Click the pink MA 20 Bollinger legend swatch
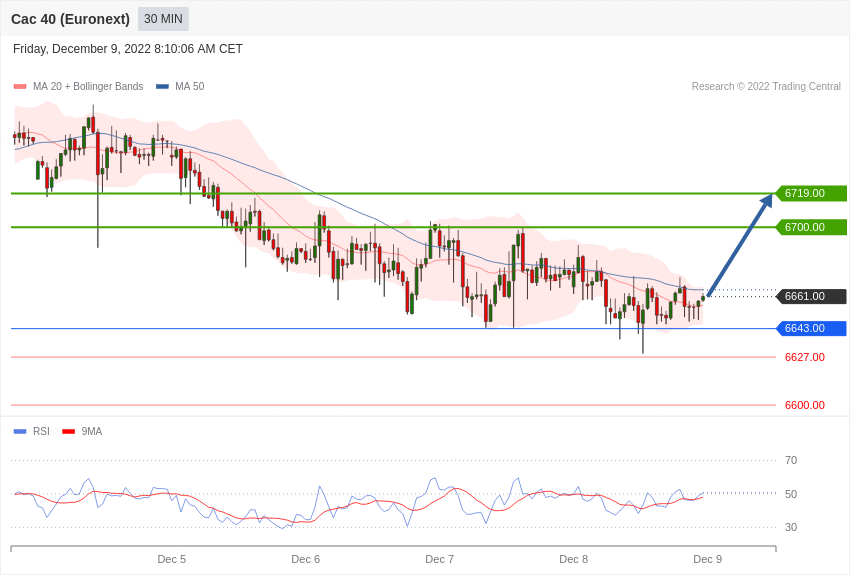 (20, 87)
